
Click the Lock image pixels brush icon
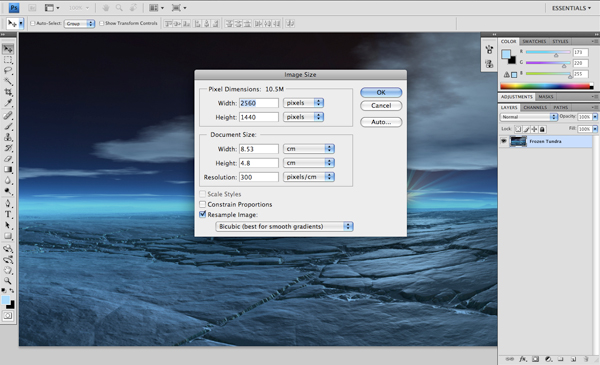[x=527, y=129]
